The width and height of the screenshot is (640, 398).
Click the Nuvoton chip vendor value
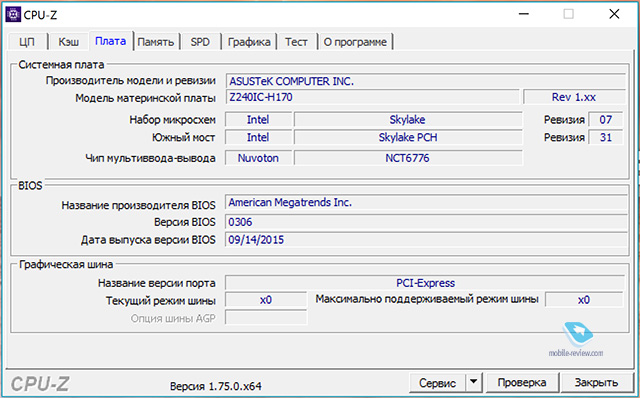coord(258,158)
